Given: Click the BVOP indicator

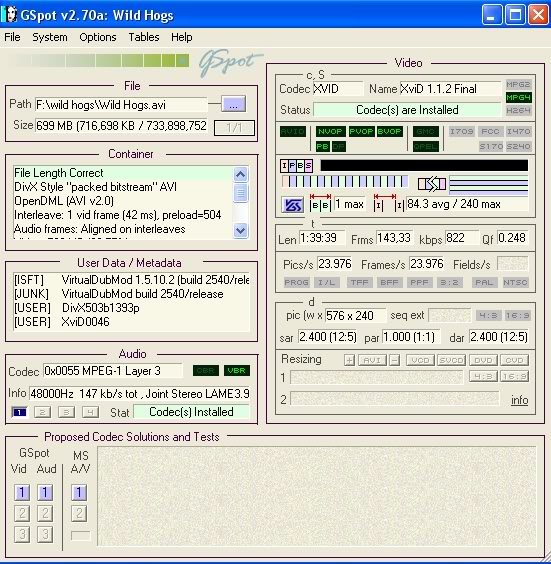Looking at the screenshot, I should click(389, 131).
